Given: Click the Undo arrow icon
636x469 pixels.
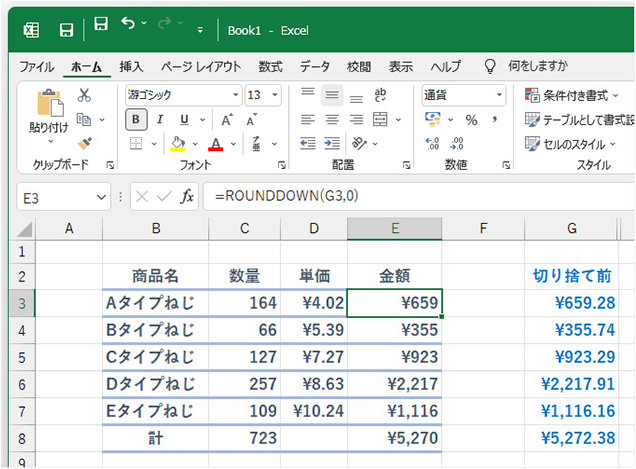Looking at the screenshot, I should tap(128, 24).
